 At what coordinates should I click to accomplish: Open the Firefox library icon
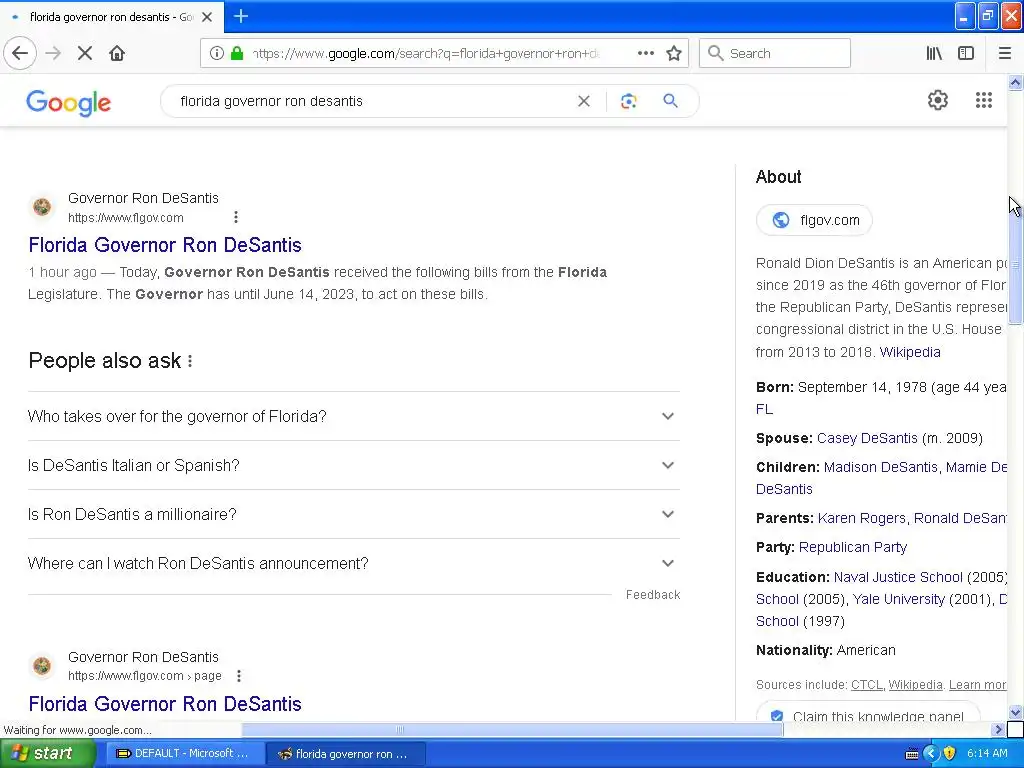pos(934,54)
